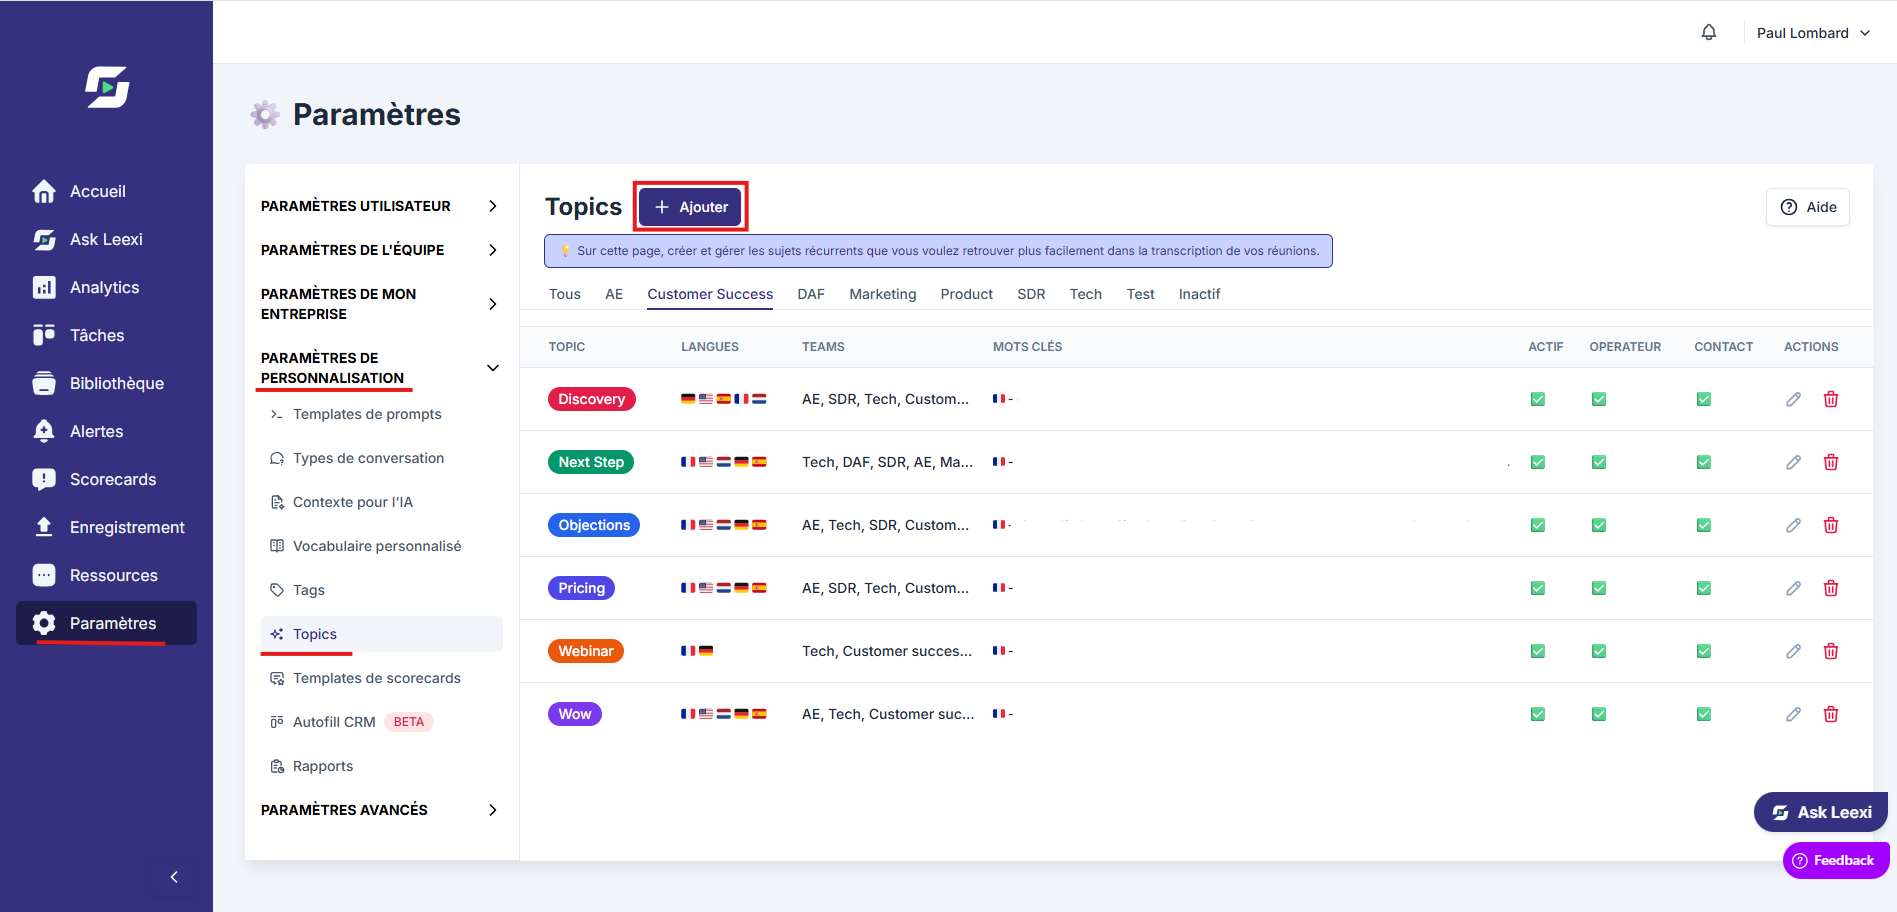This screenshot has height=912, width=1897.
Task: Open Autofill CRM beta settings
Action: pos(381,722)
